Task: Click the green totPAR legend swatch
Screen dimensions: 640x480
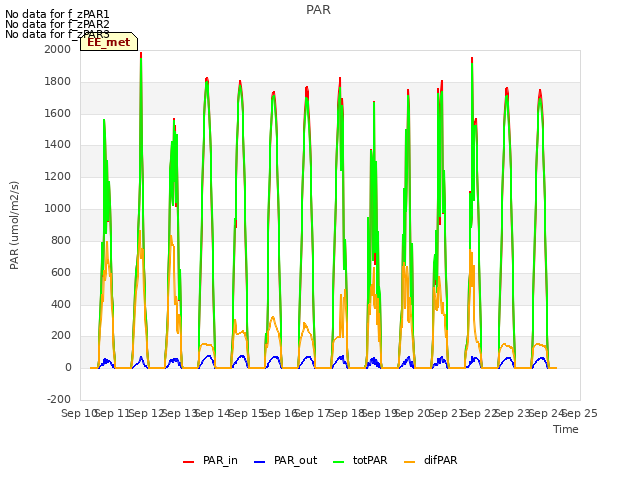Action: coord(339,462)
